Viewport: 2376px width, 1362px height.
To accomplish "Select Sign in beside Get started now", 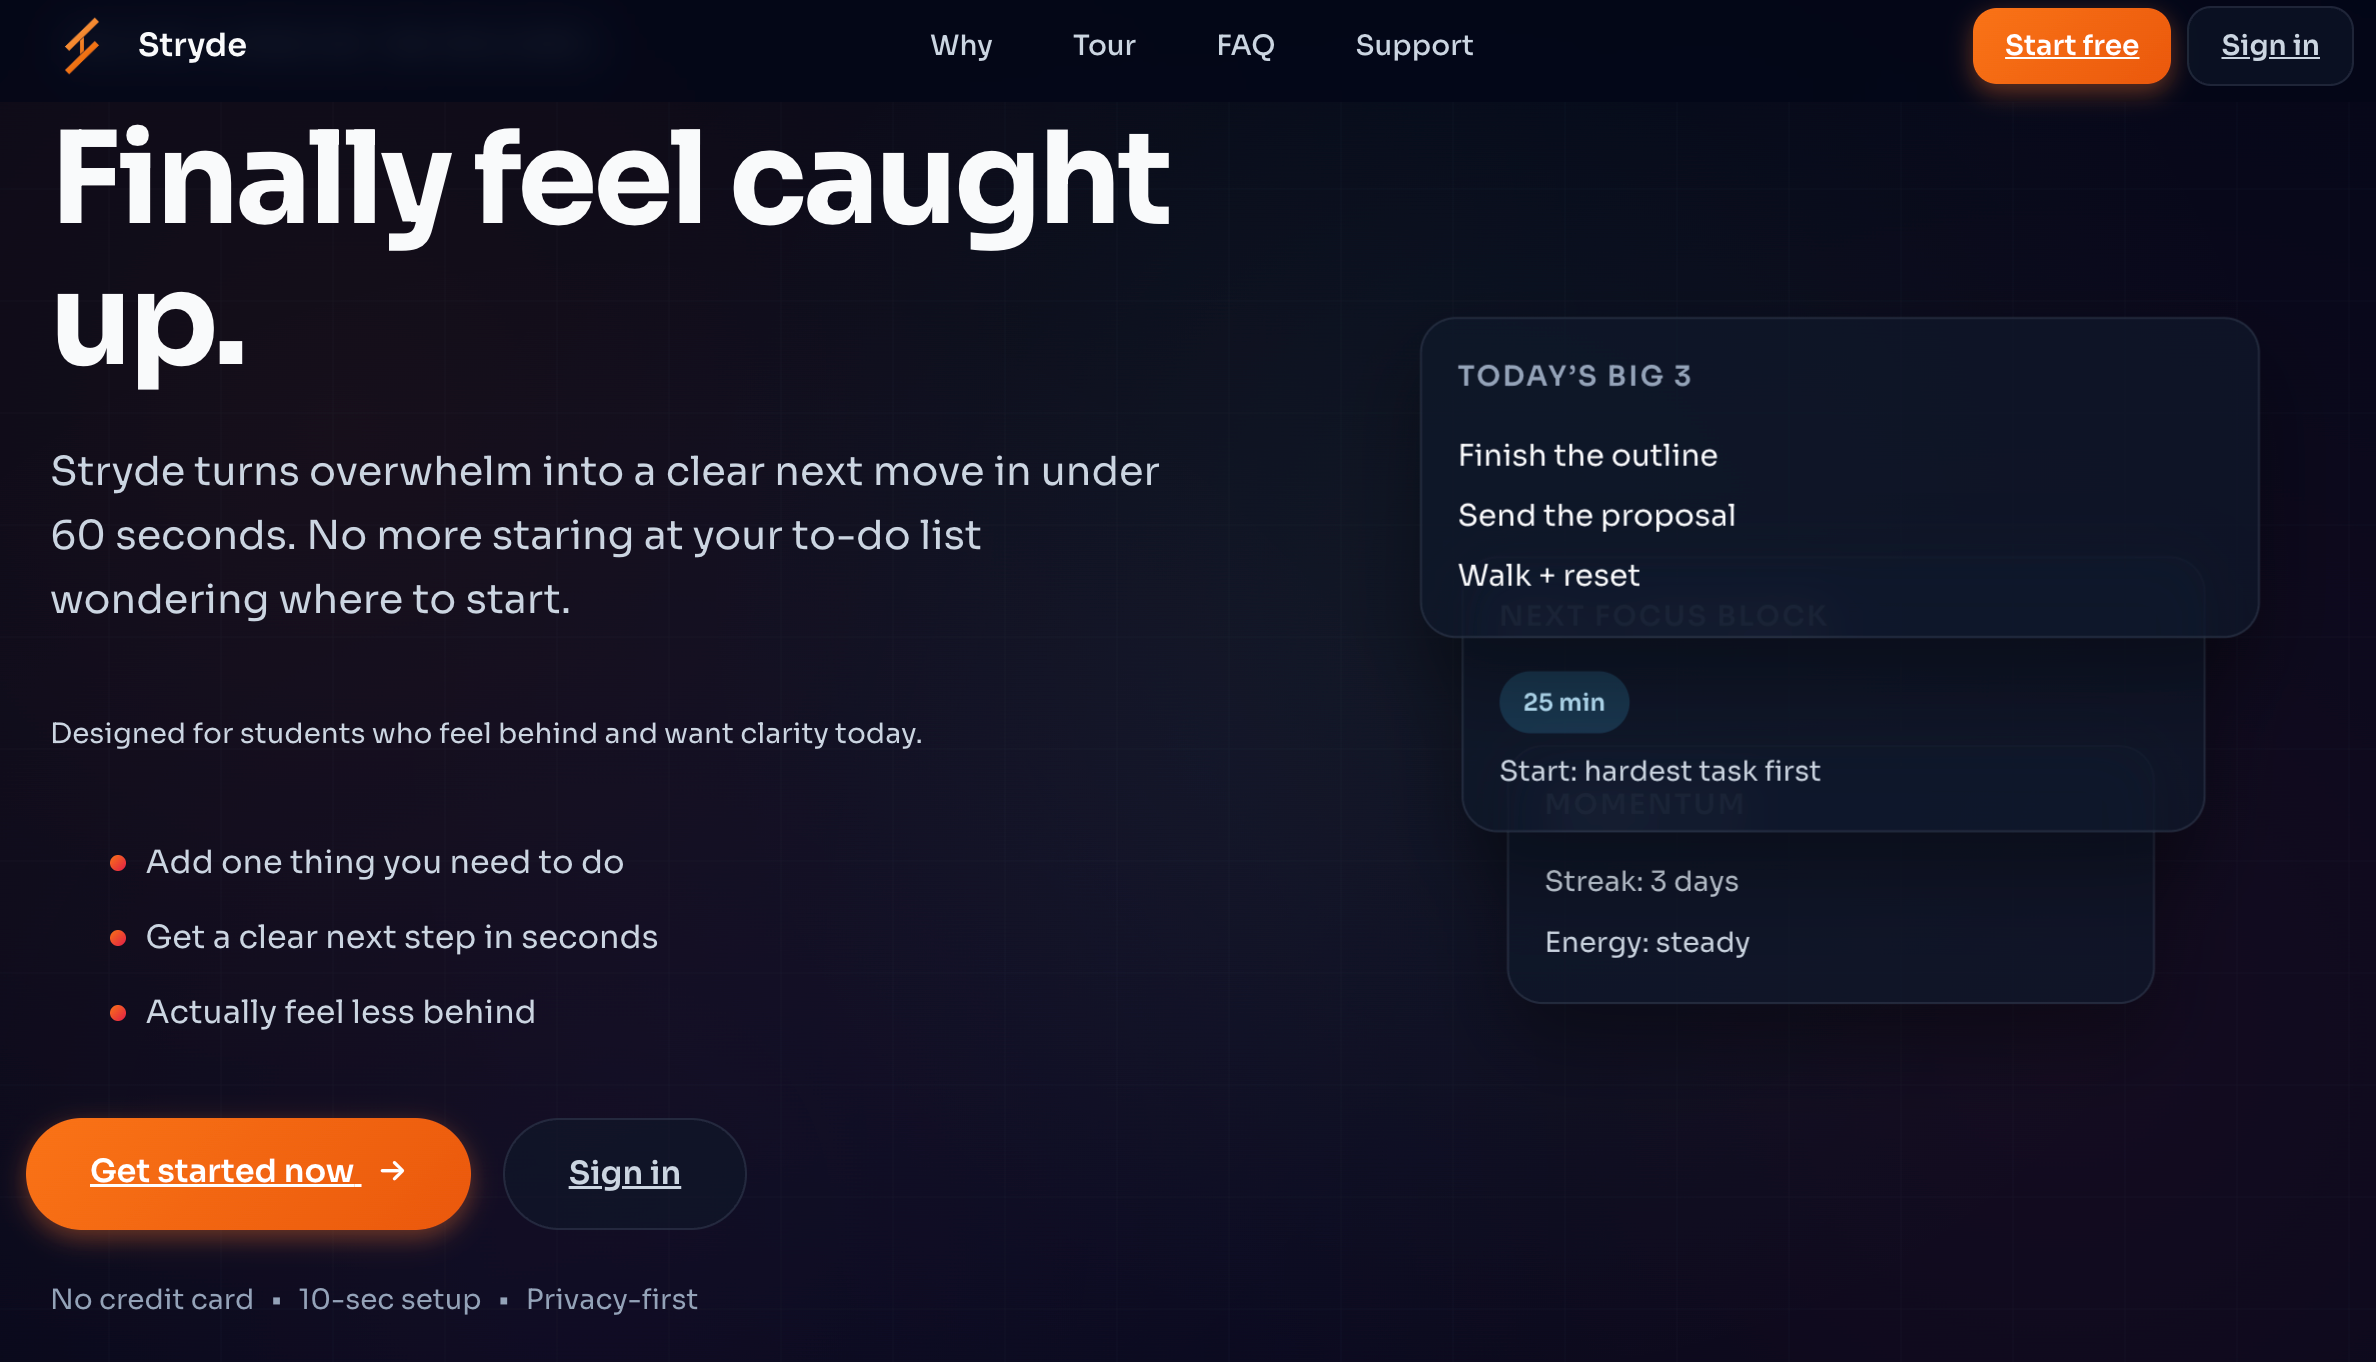I will [x=624, y=1173].
